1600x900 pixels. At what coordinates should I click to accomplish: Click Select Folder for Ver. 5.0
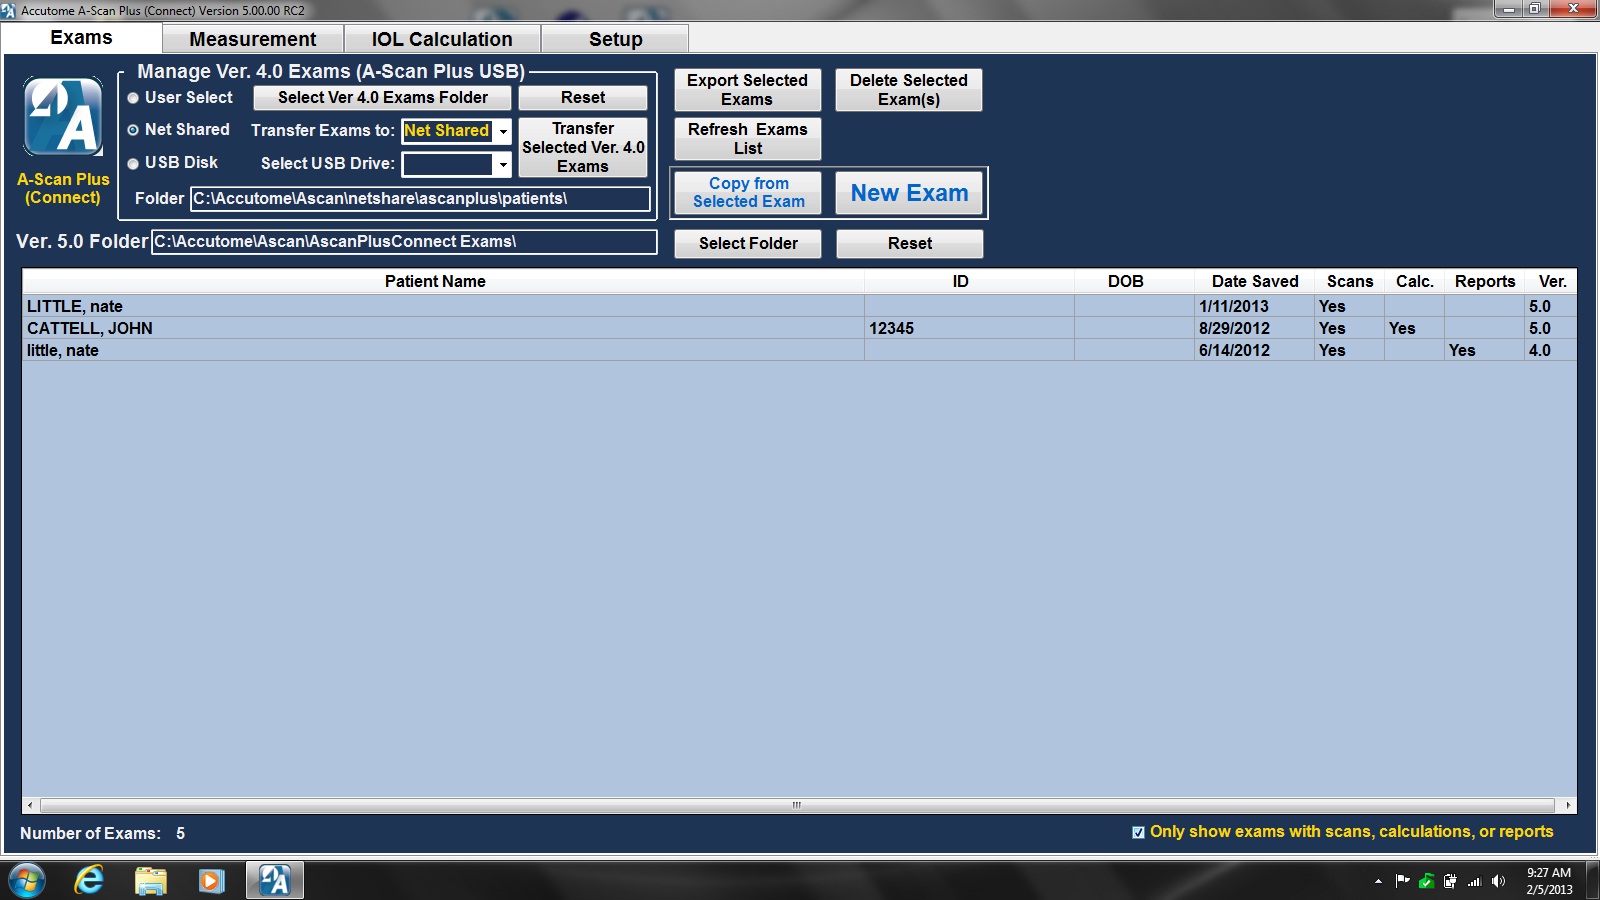point(747,244)
